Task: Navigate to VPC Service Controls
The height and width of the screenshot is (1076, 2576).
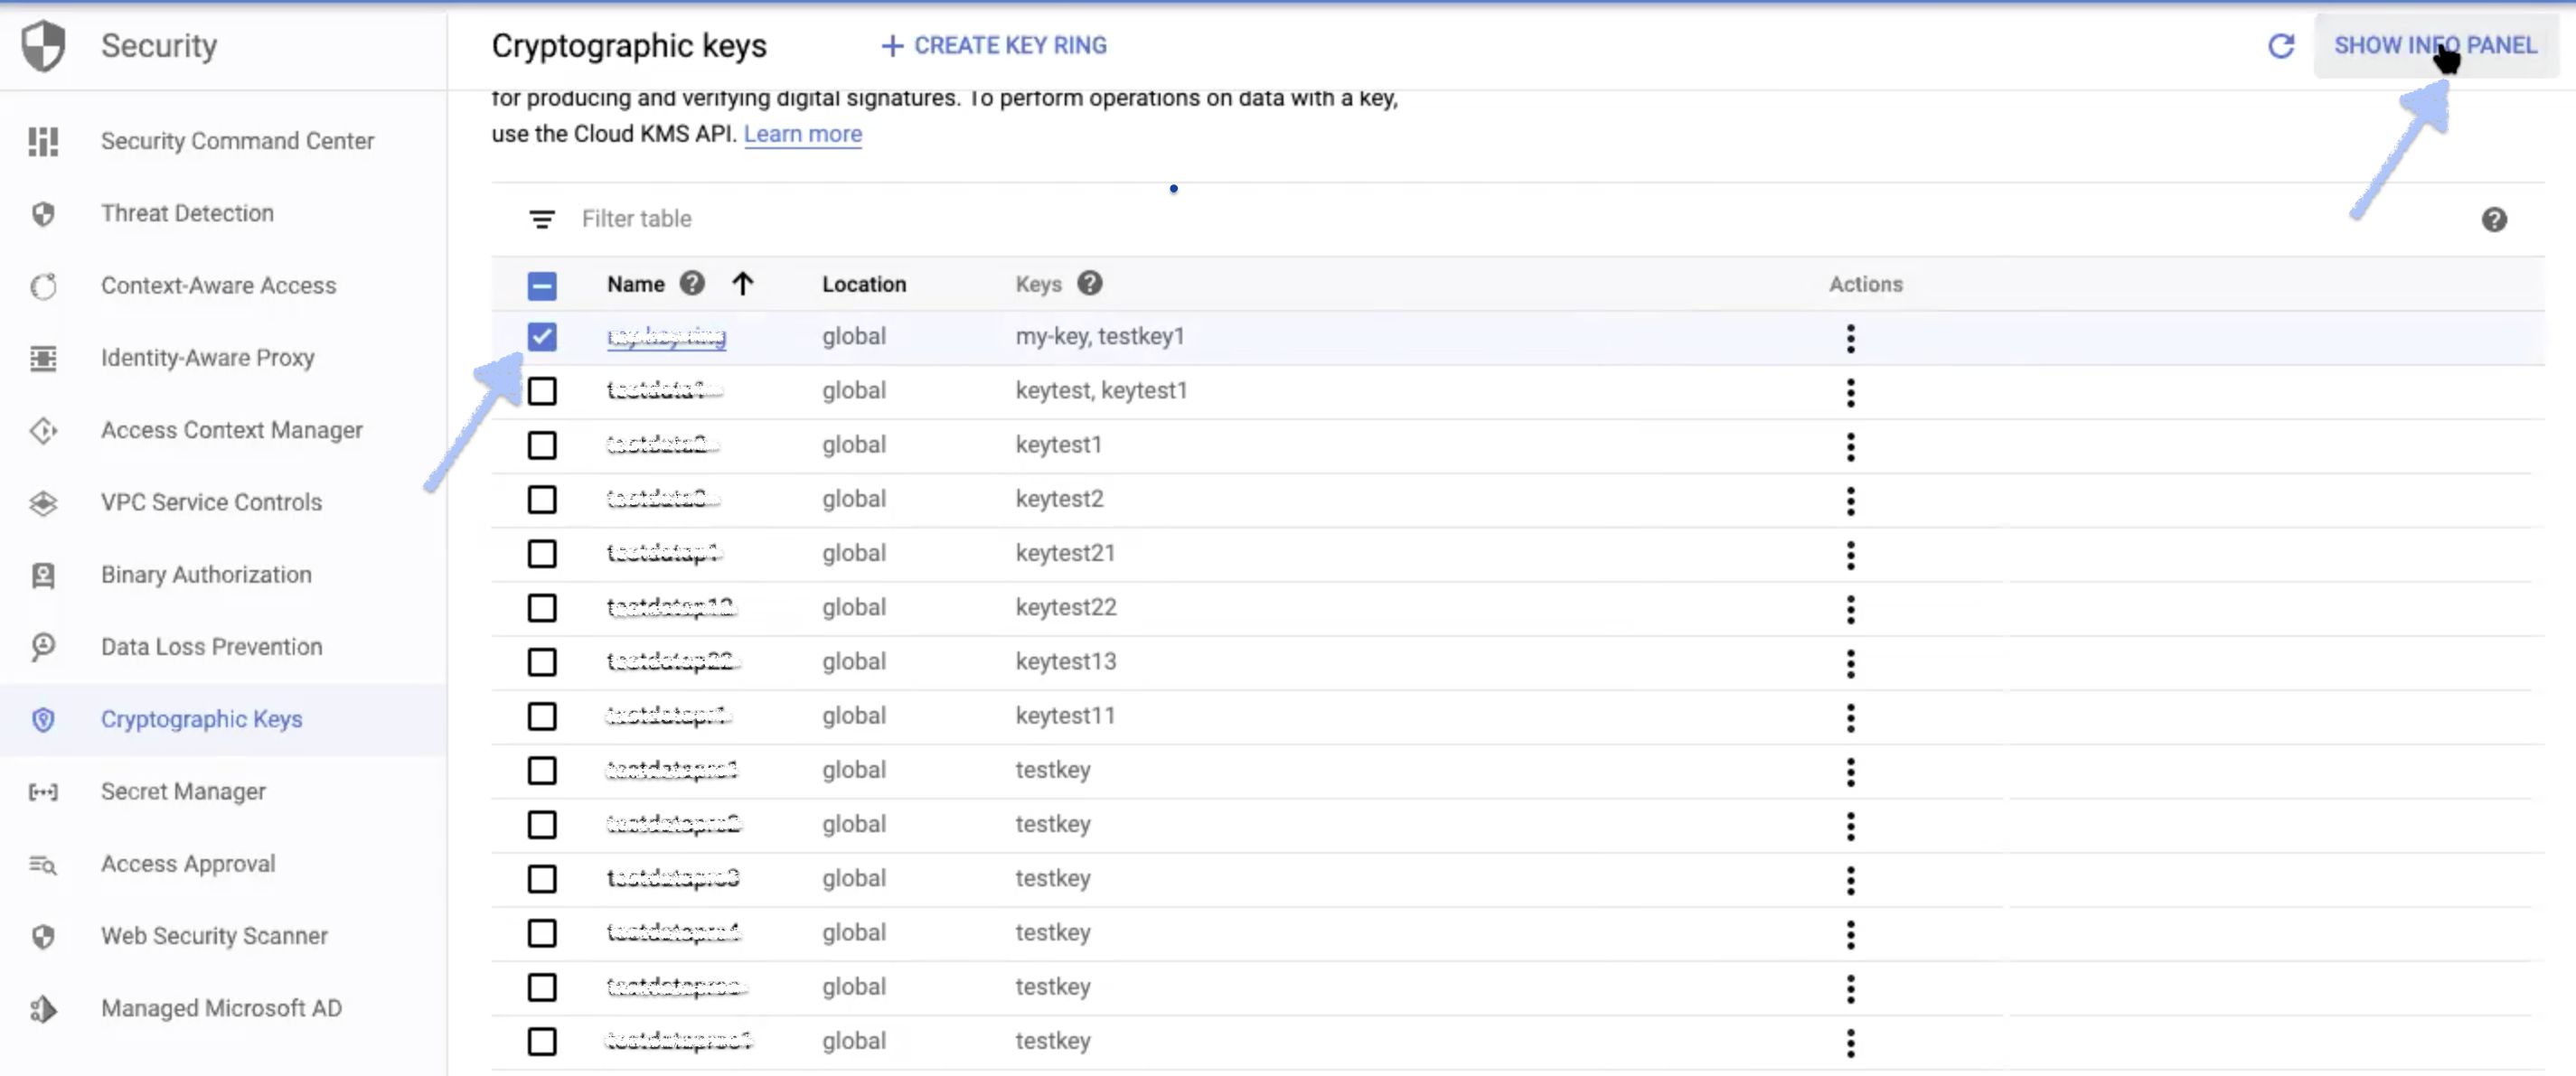Action: (211, 502)
